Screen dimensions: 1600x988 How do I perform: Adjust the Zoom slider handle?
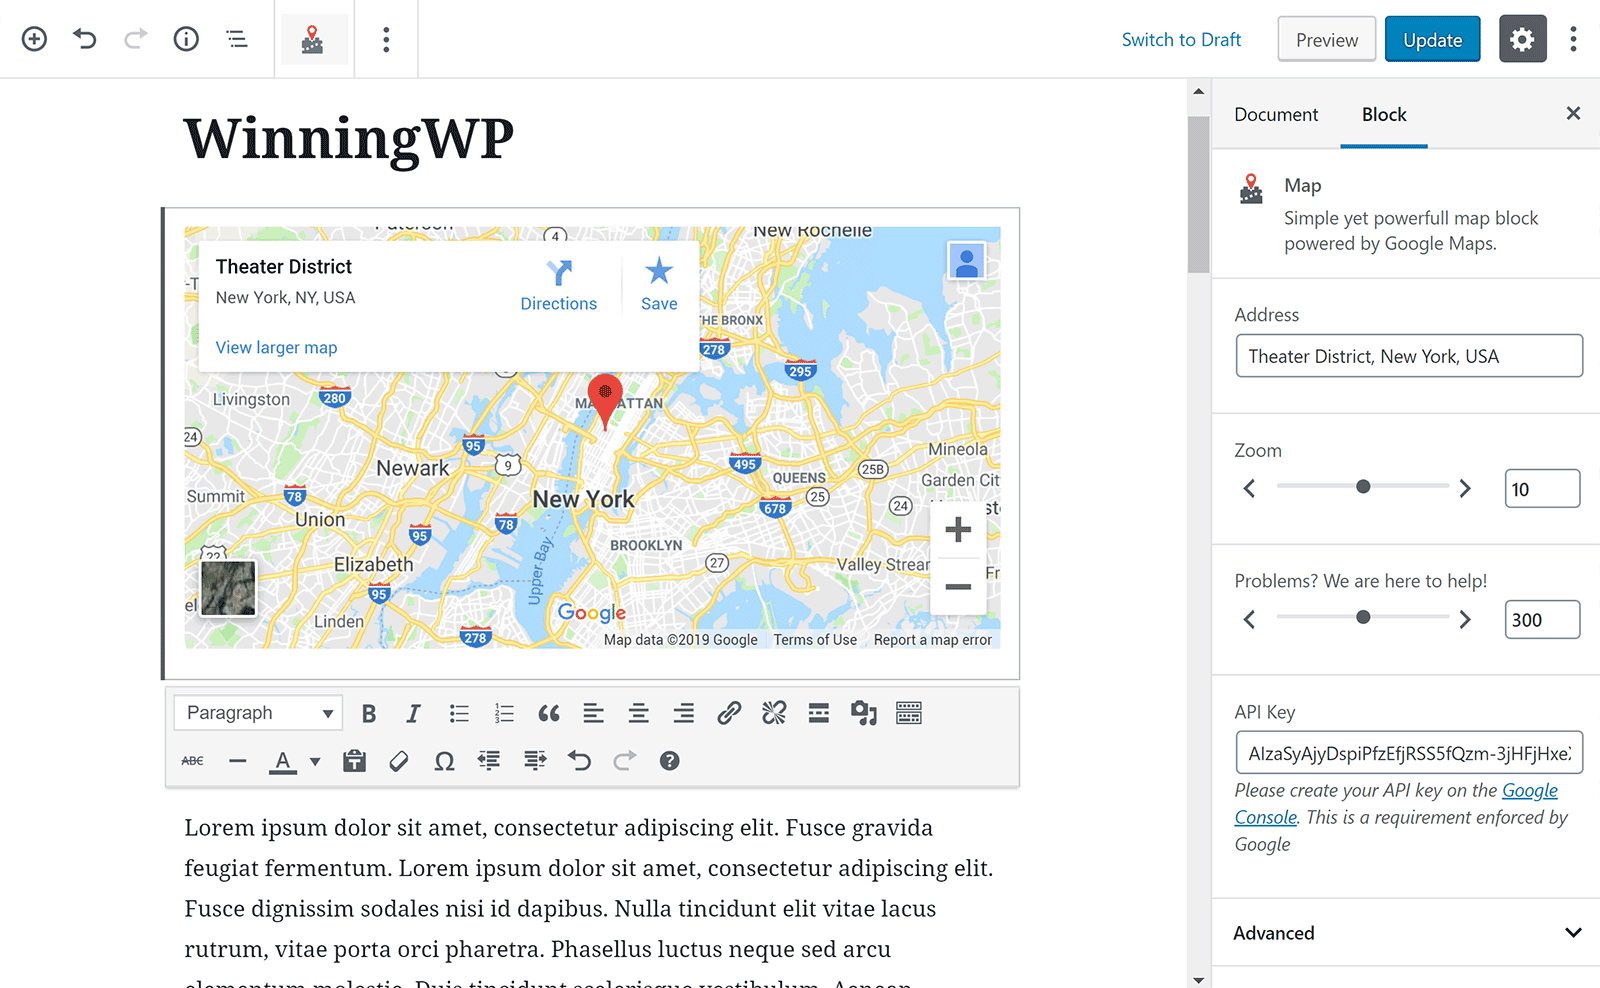1363,486
